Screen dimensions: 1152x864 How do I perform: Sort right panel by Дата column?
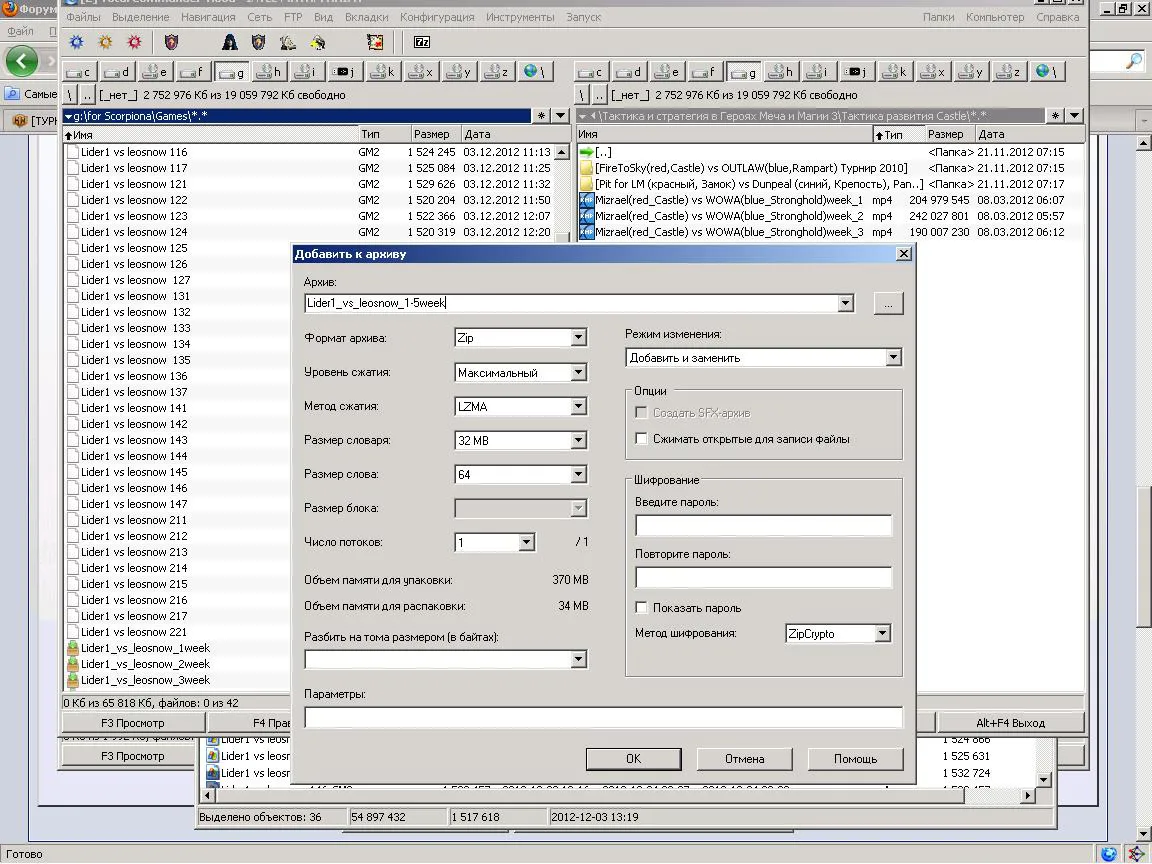tap(1029, 134)
